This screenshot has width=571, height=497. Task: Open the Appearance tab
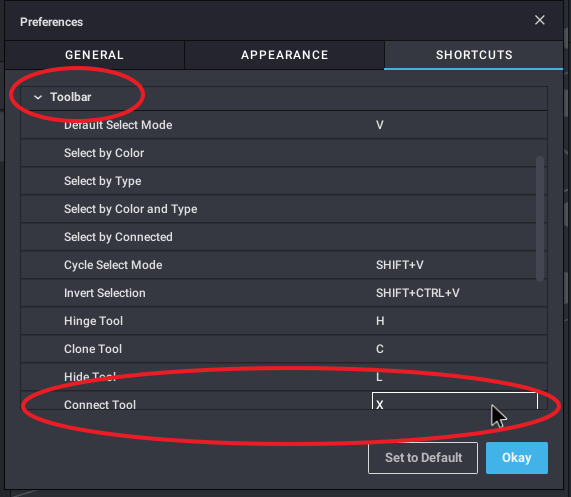[x=284, y=55]
